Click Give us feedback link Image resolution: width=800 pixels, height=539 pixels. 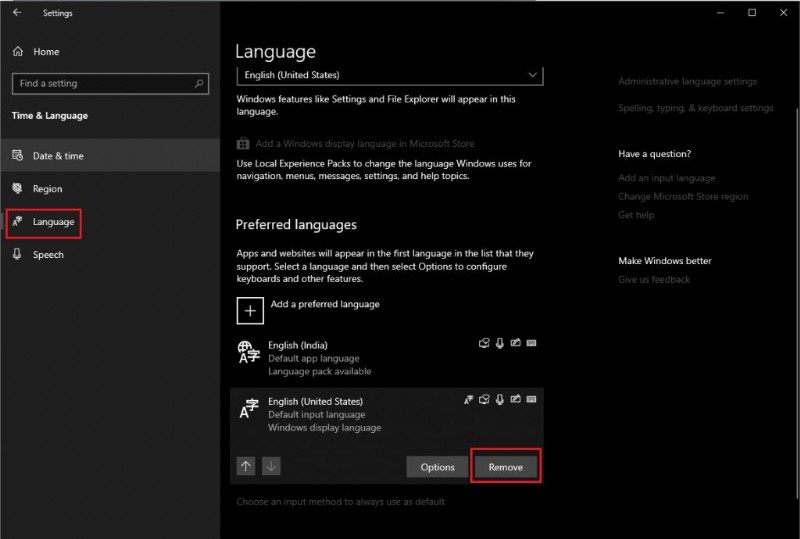[654, 279]
